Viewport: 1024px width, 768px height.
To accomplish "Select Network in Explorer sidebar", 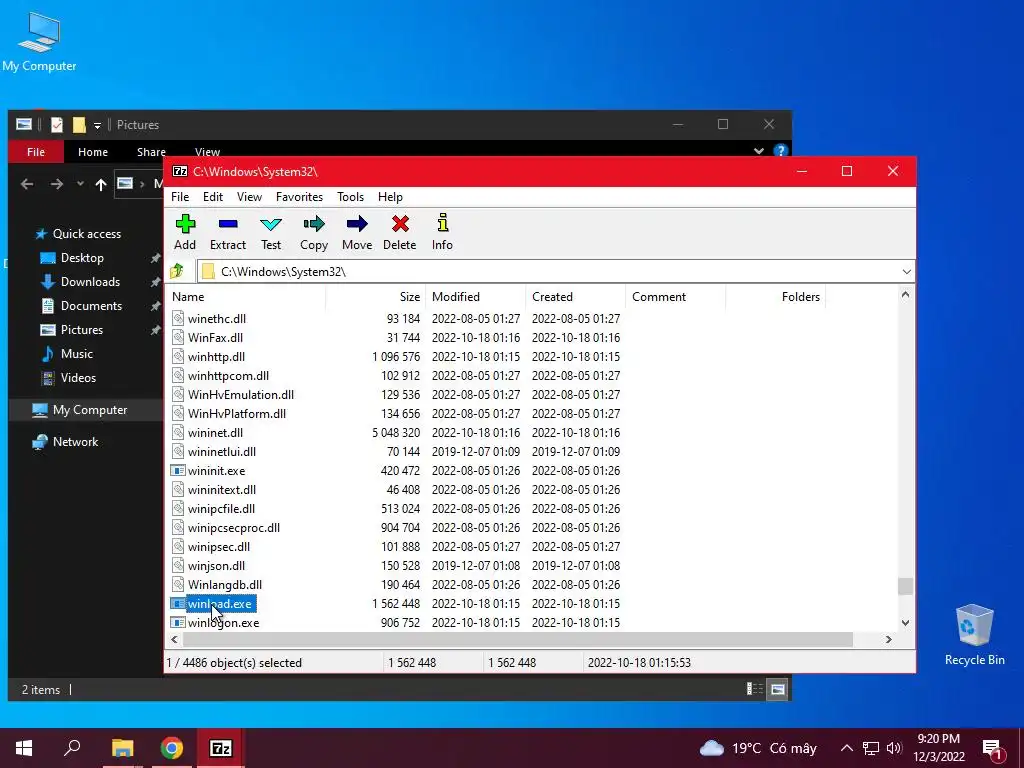I will (76, 442).
